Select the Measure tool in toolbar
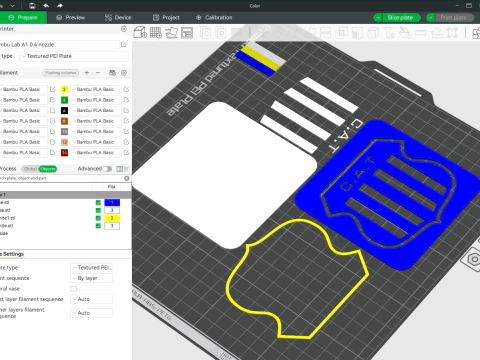This screenshot has height=360, width=480. [421, 33]
